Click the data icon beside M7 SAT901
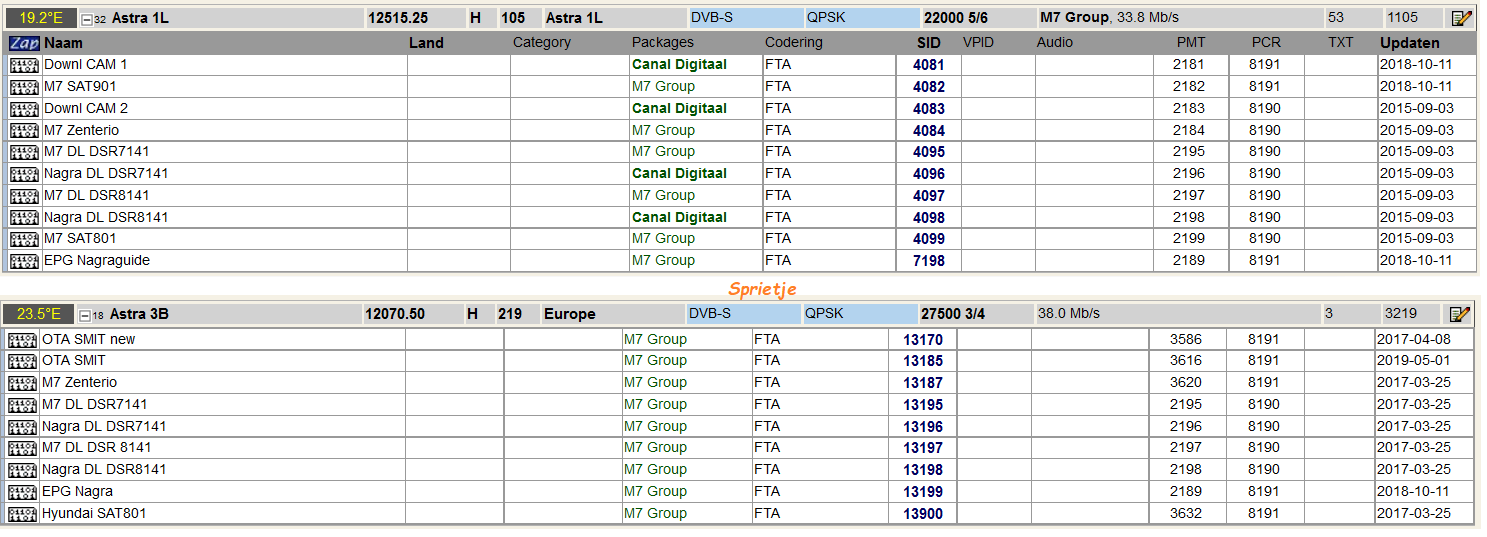 pos(24,87)
